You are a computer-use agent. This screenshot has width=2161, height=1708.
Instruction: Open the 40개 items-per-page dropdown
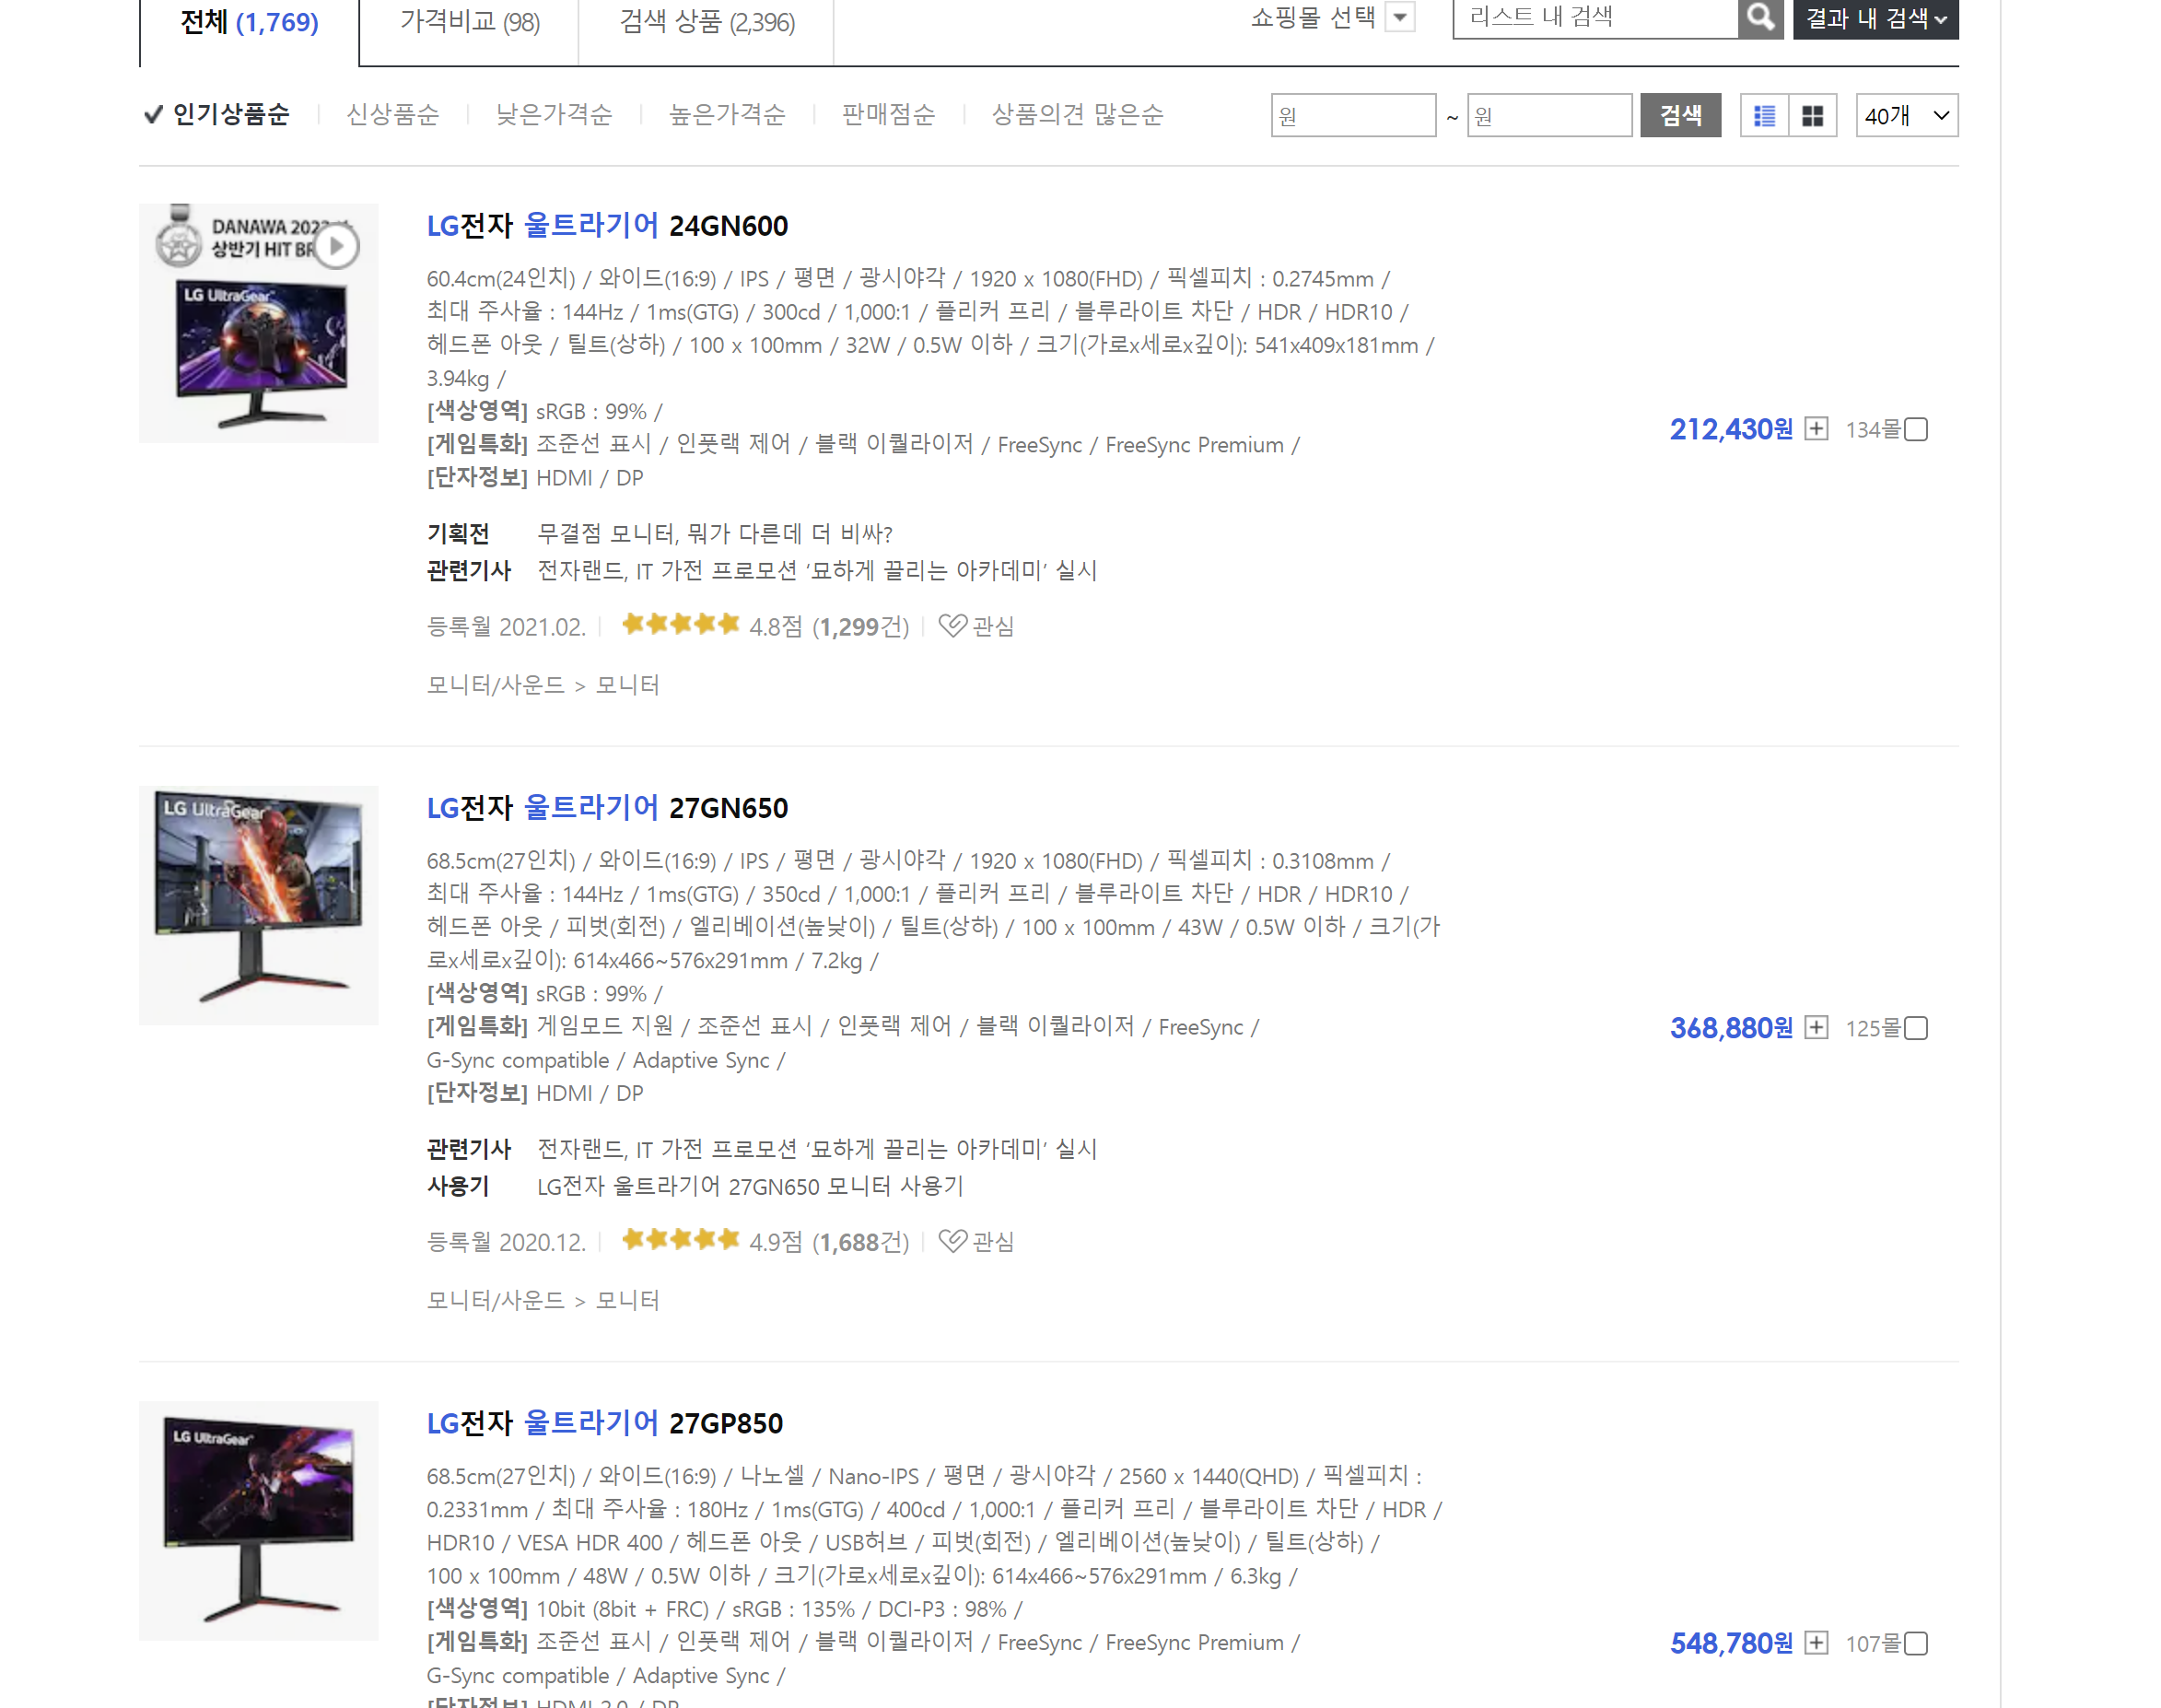coord(1906,116)
